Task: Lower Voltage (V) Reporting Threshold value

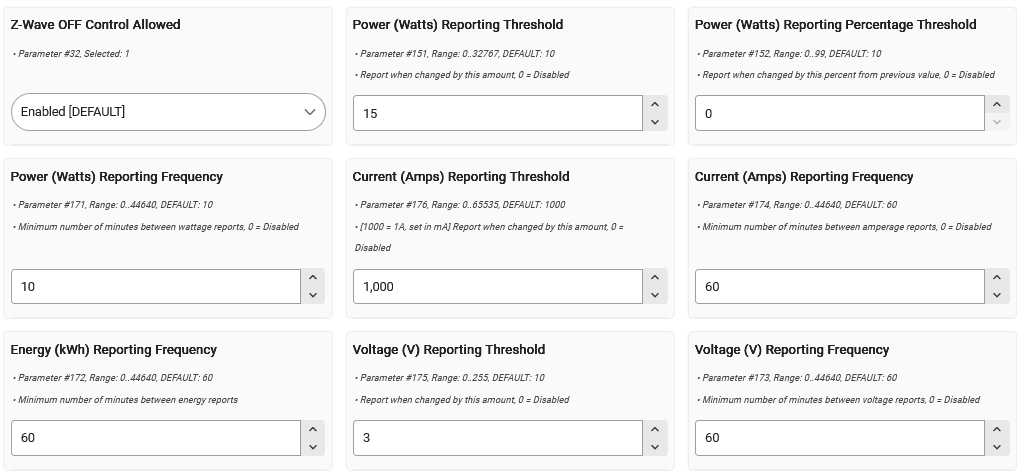Action: (x=655, y=447)
